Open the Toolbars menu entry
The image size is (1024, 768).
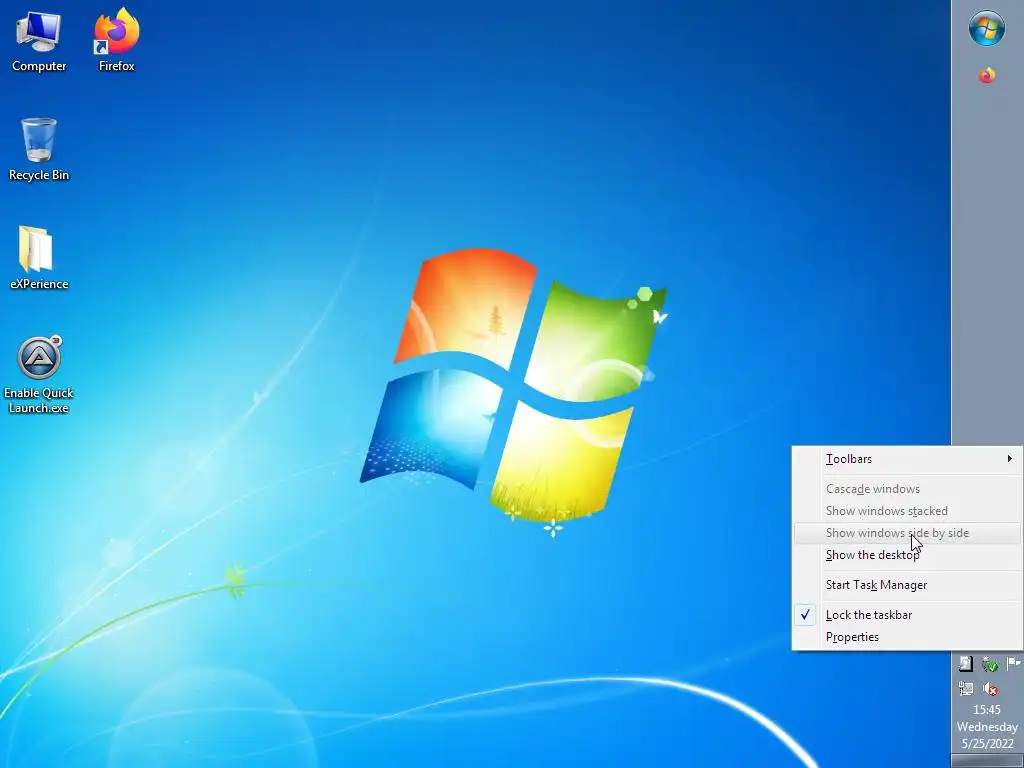907,458
